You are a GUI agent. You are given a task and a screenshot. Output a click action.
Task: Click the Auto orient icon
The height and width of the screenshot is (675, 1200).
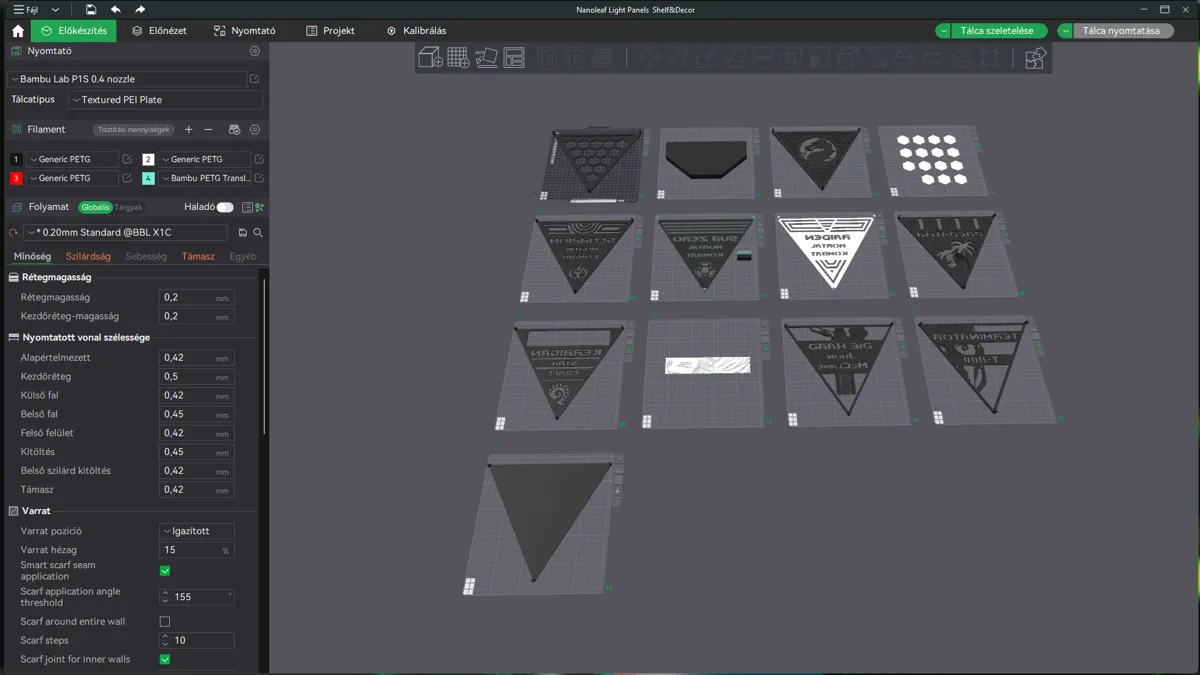point(487,58)
